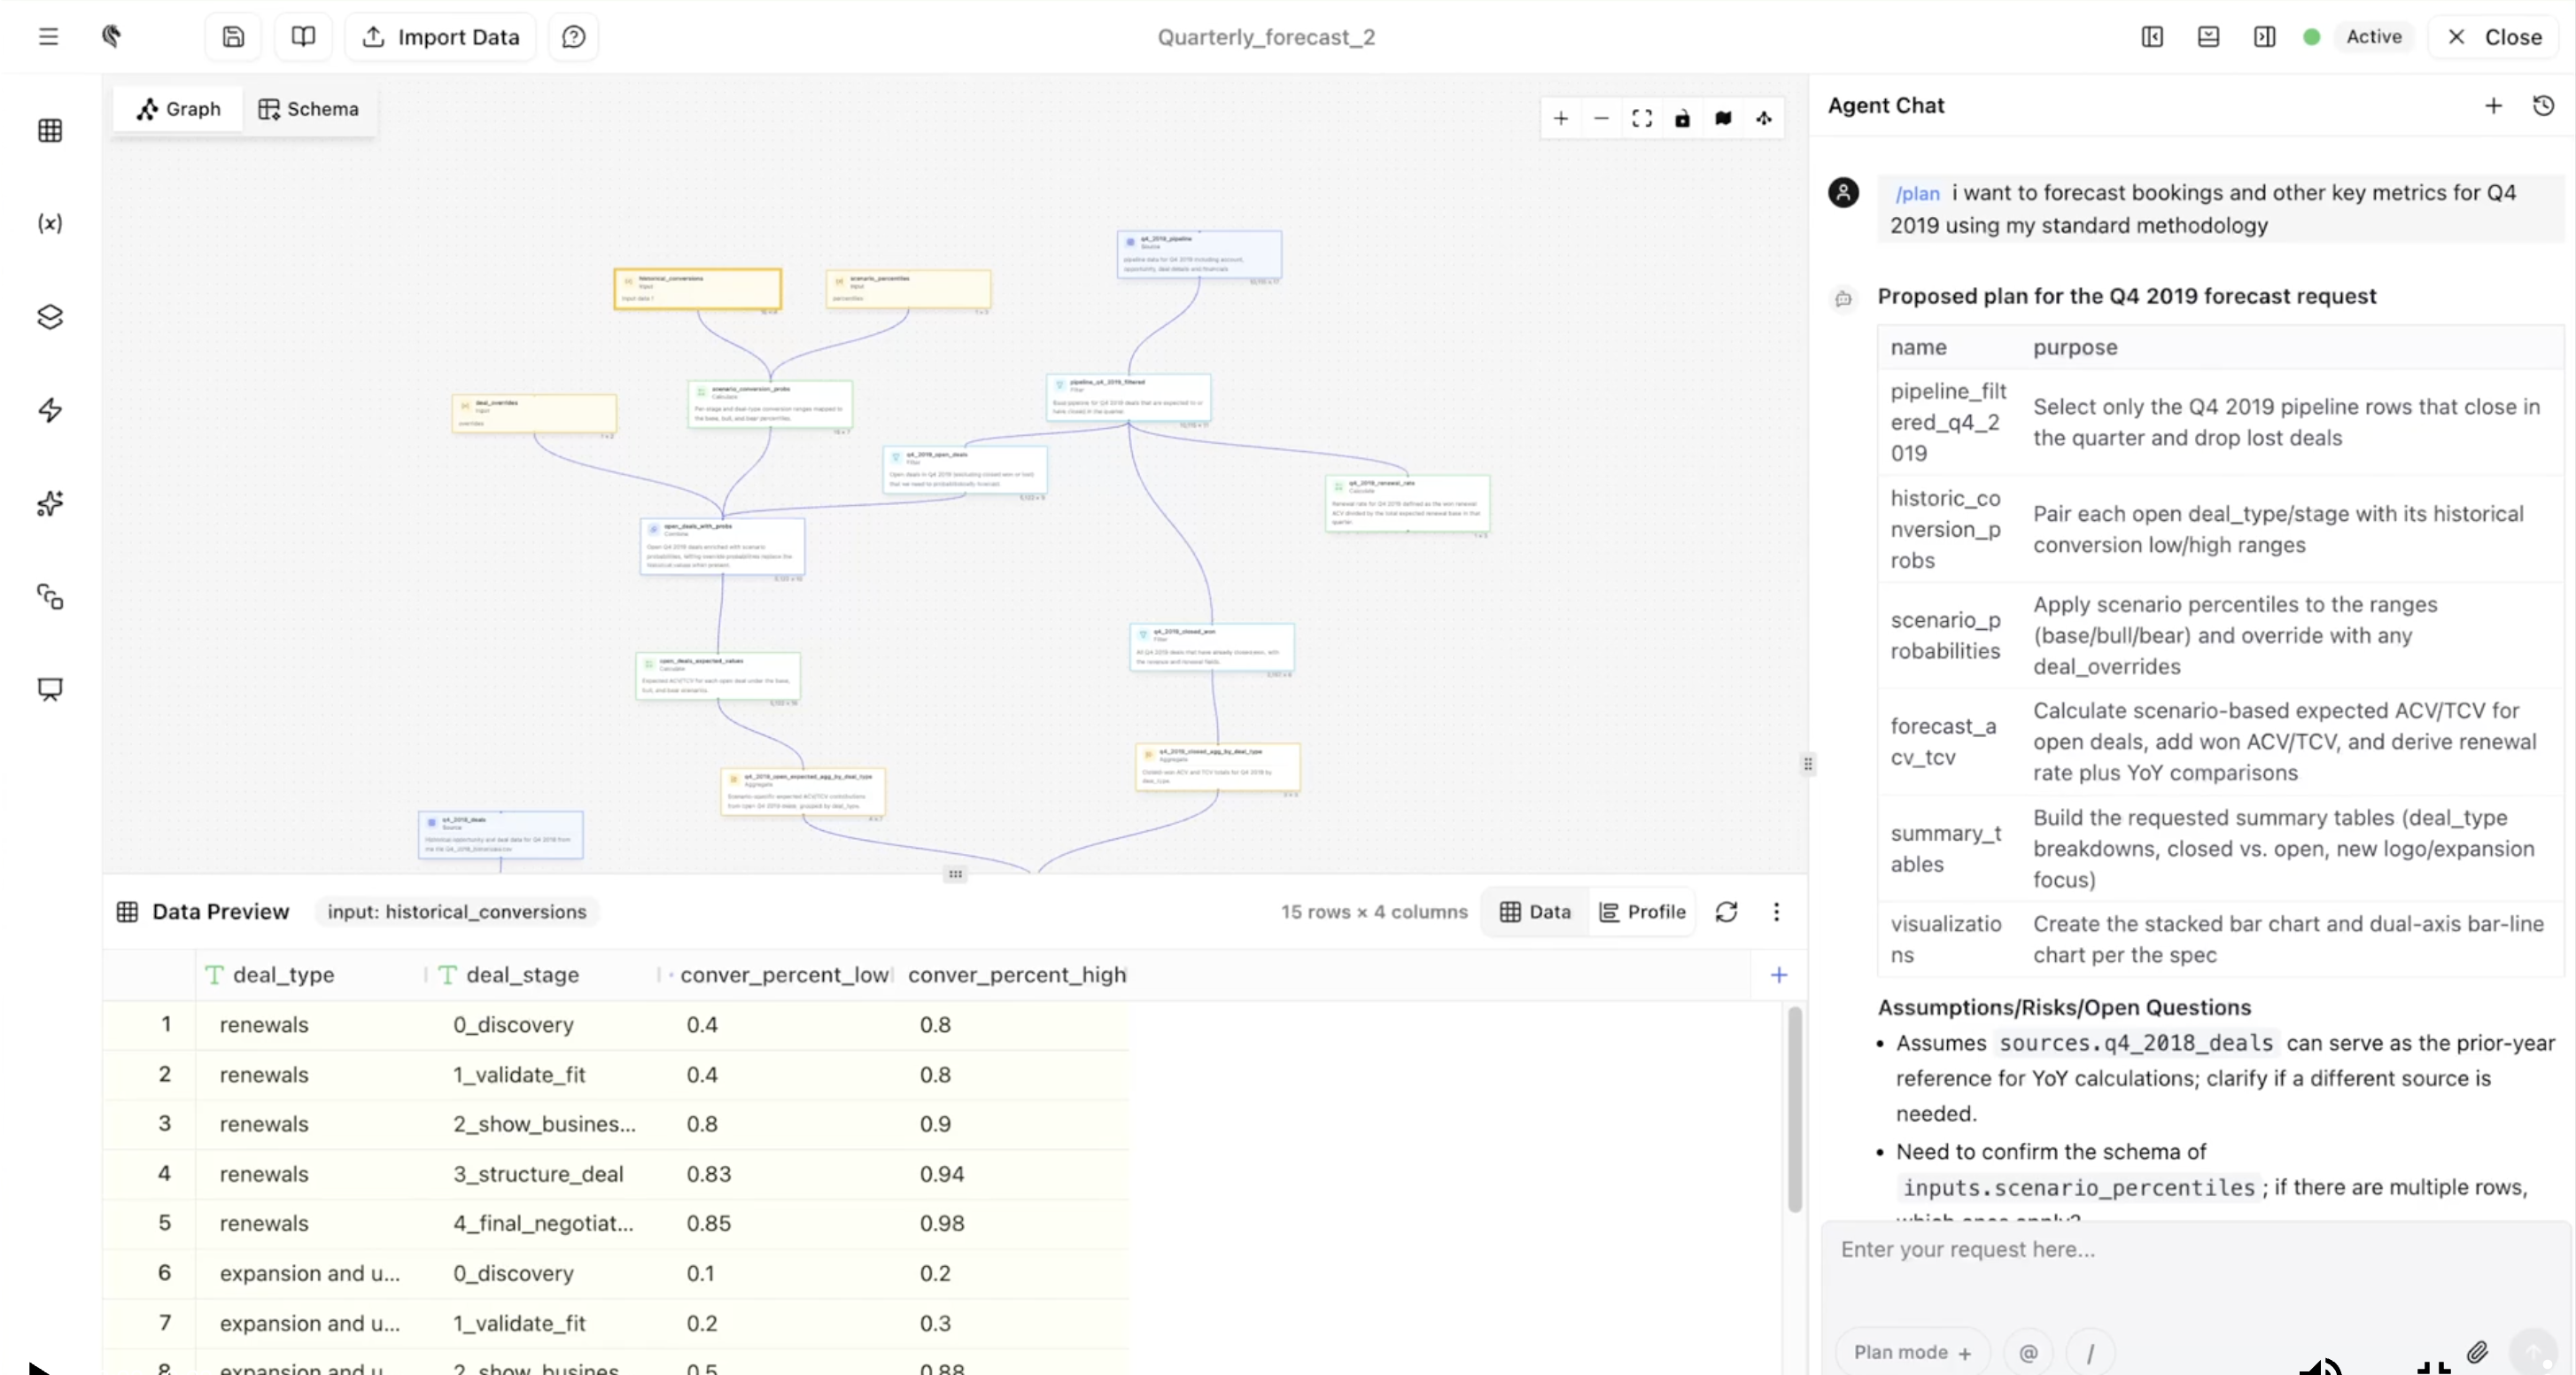2576x1375 pixels.
Task: Switch the data preview to Profile view
Action: coord(1643,911)
